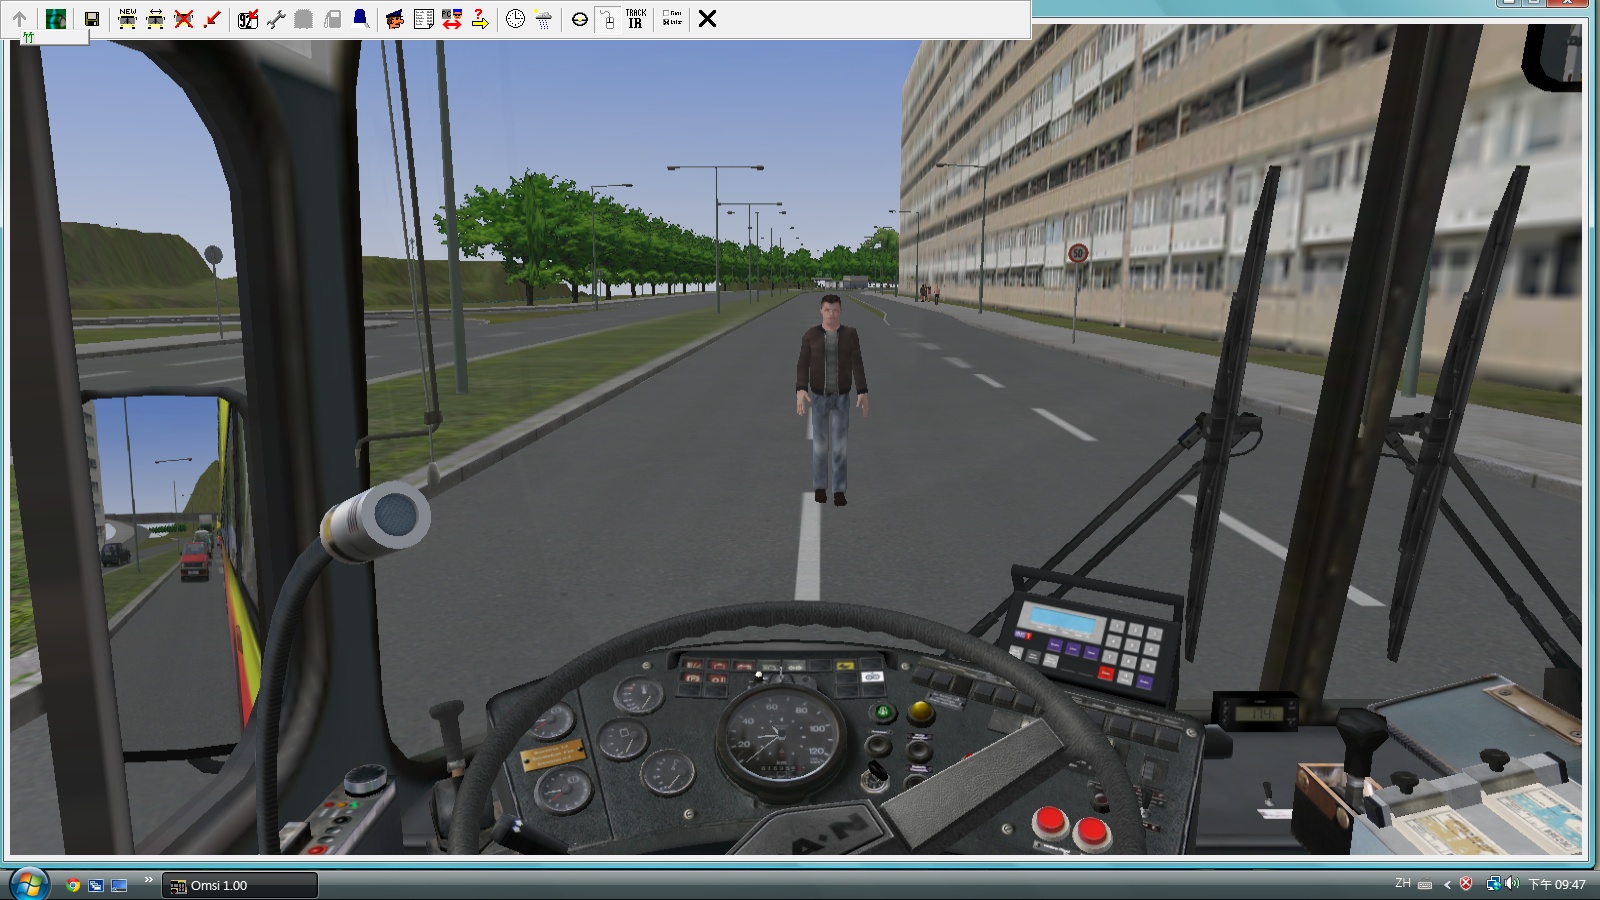Click the yellow round button on the dashboard
This screenshot has height=900, width=1600.
921,712
